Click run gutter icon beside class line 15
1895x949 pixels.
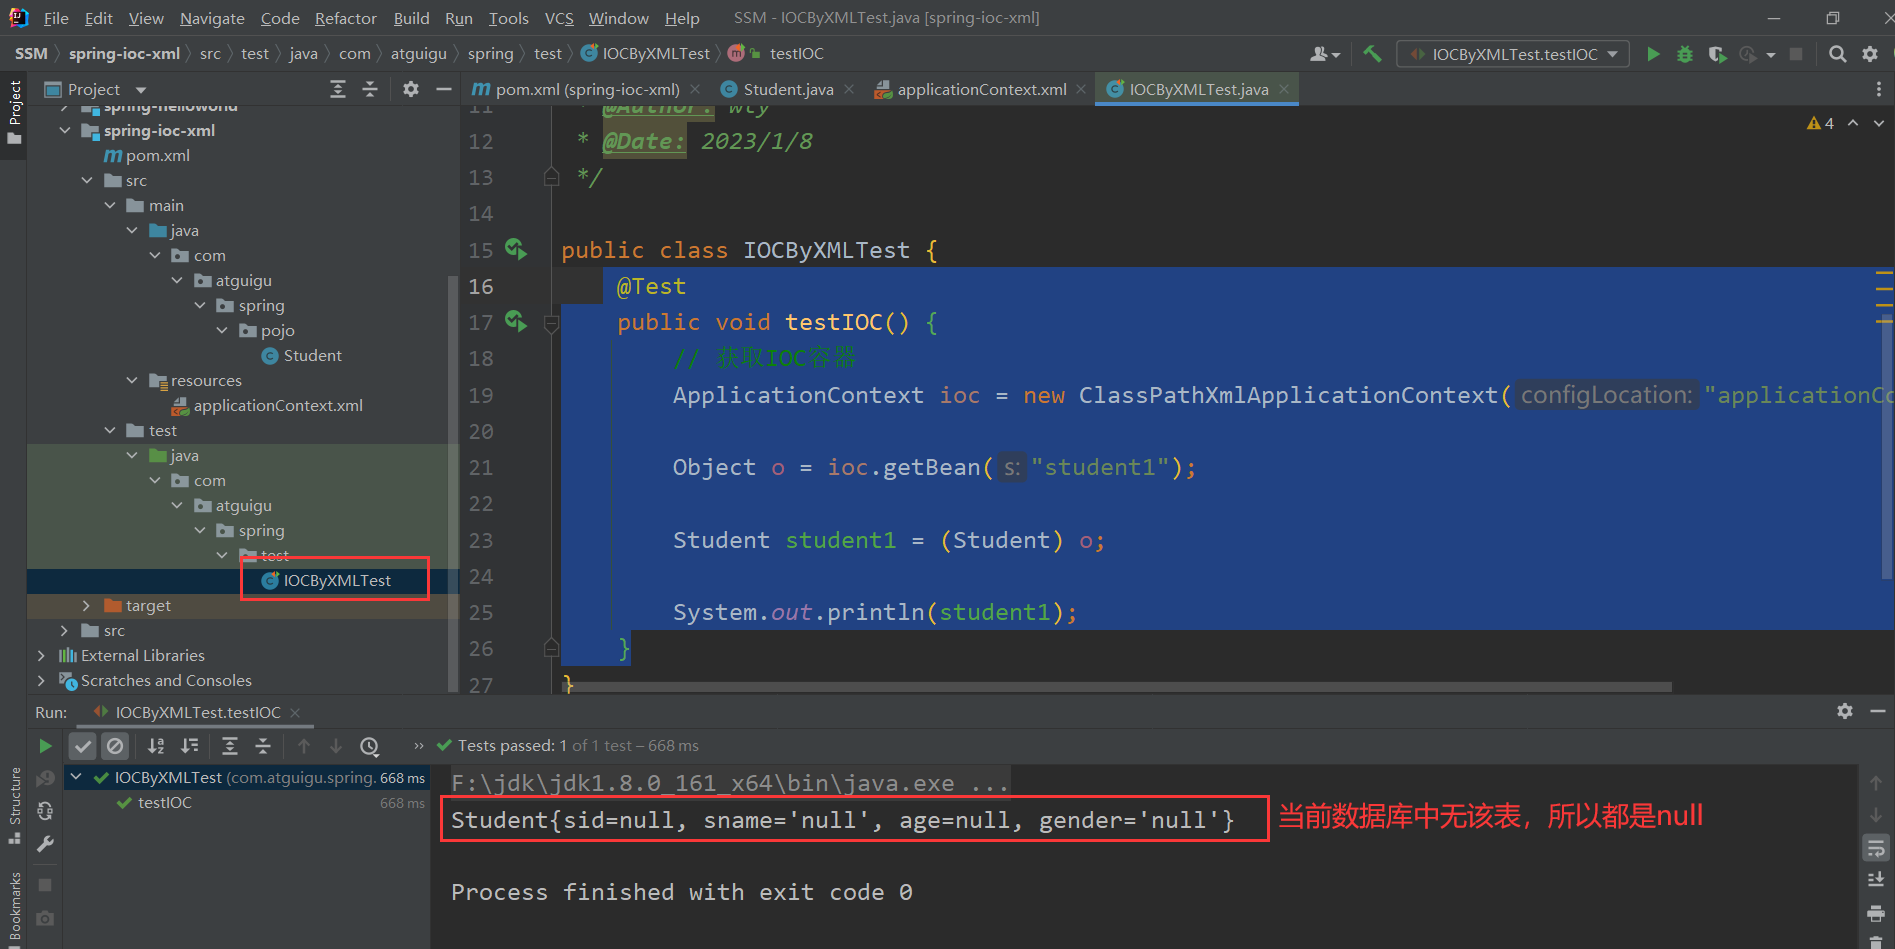click(515, 248)
